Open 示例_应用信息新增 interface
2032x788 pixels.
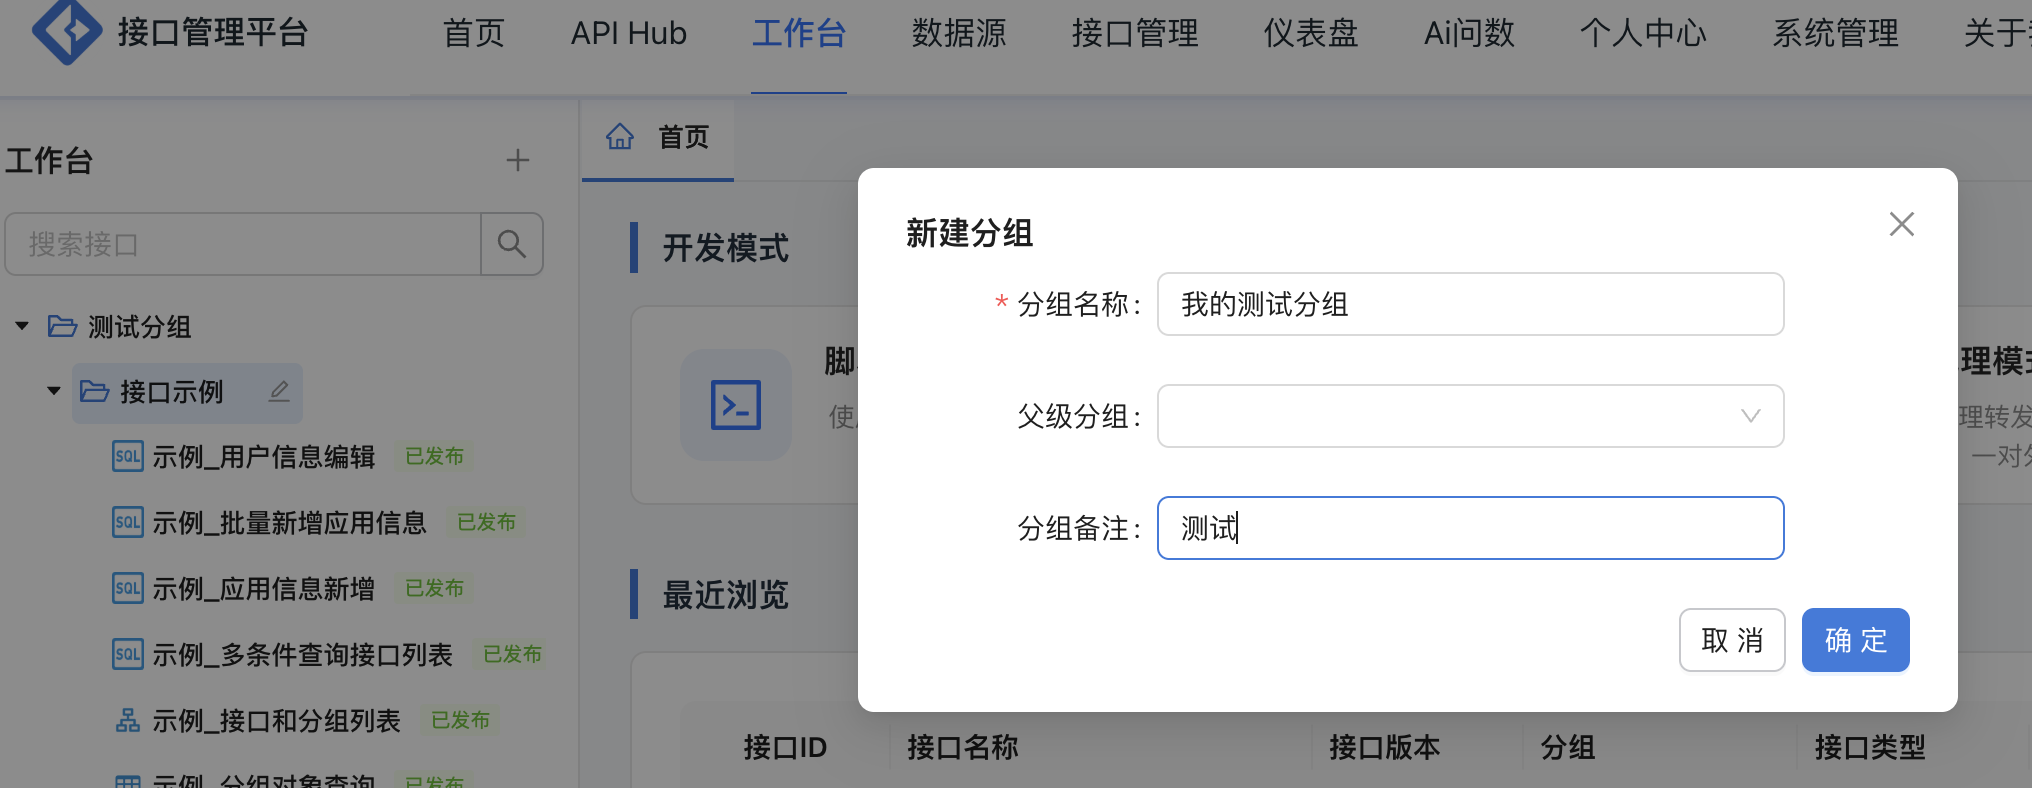(263, 589)
